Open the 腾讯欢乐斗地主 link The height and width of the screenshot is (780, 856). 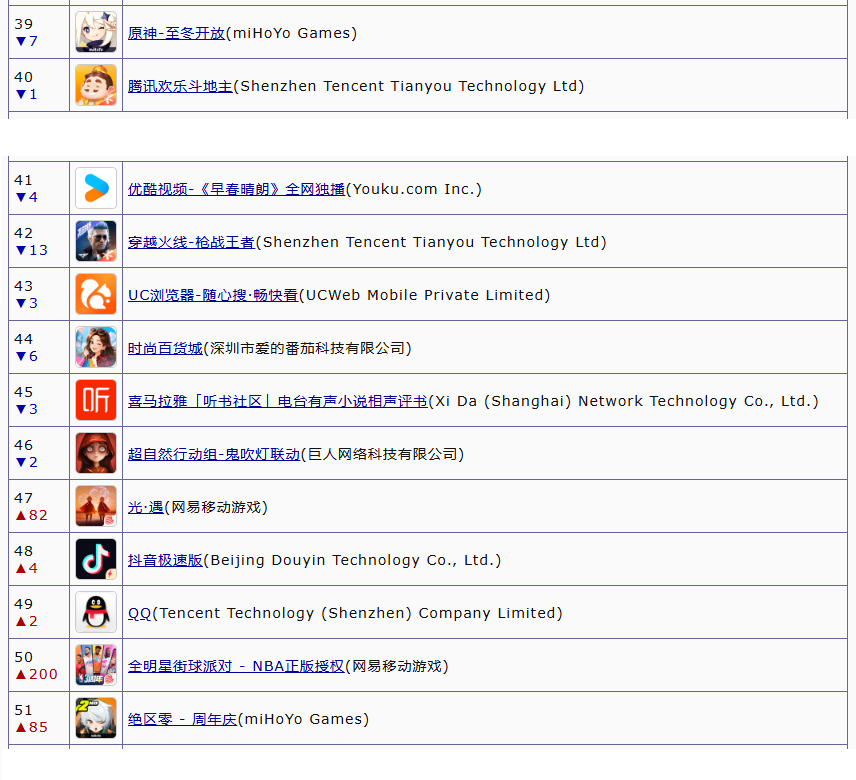[180, 86]
